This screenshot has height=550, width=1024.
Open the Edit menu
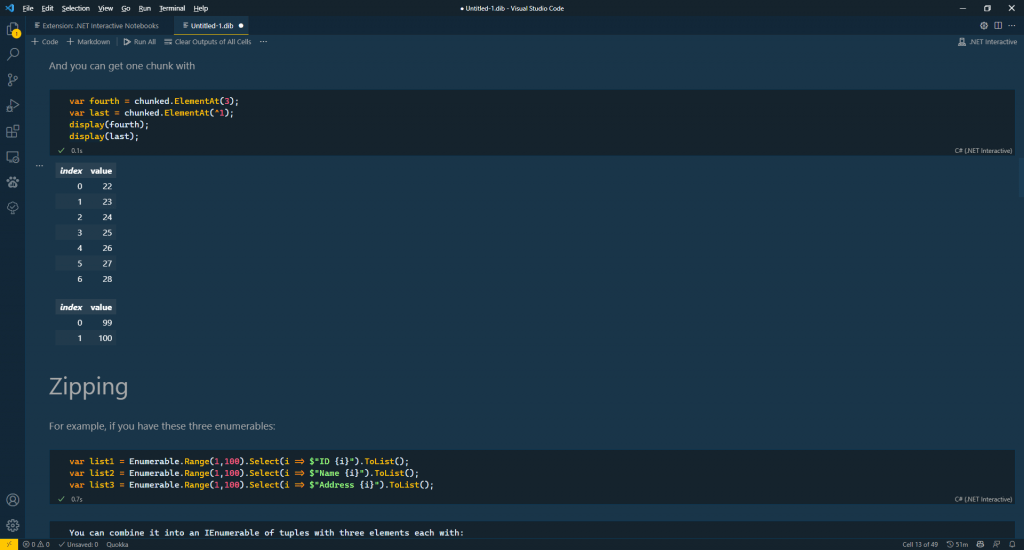tap(47, 8)
